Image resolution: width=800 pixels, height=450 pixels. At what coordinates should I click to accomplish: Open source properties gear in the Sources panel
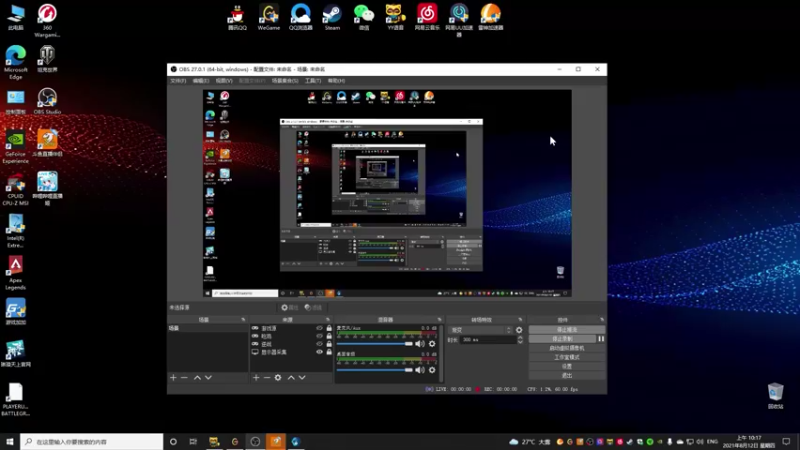click(x=278, y=378)
